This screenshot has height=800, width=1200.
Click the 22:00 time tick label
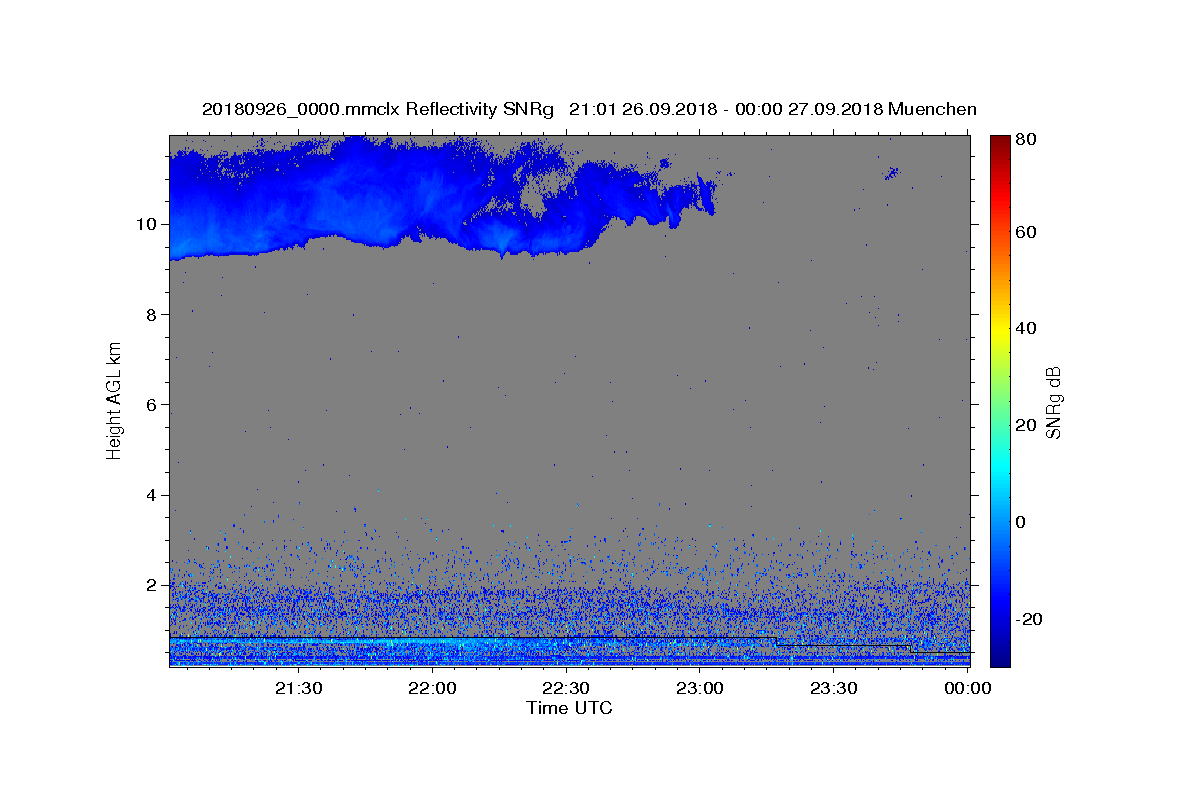pos(433,688)
